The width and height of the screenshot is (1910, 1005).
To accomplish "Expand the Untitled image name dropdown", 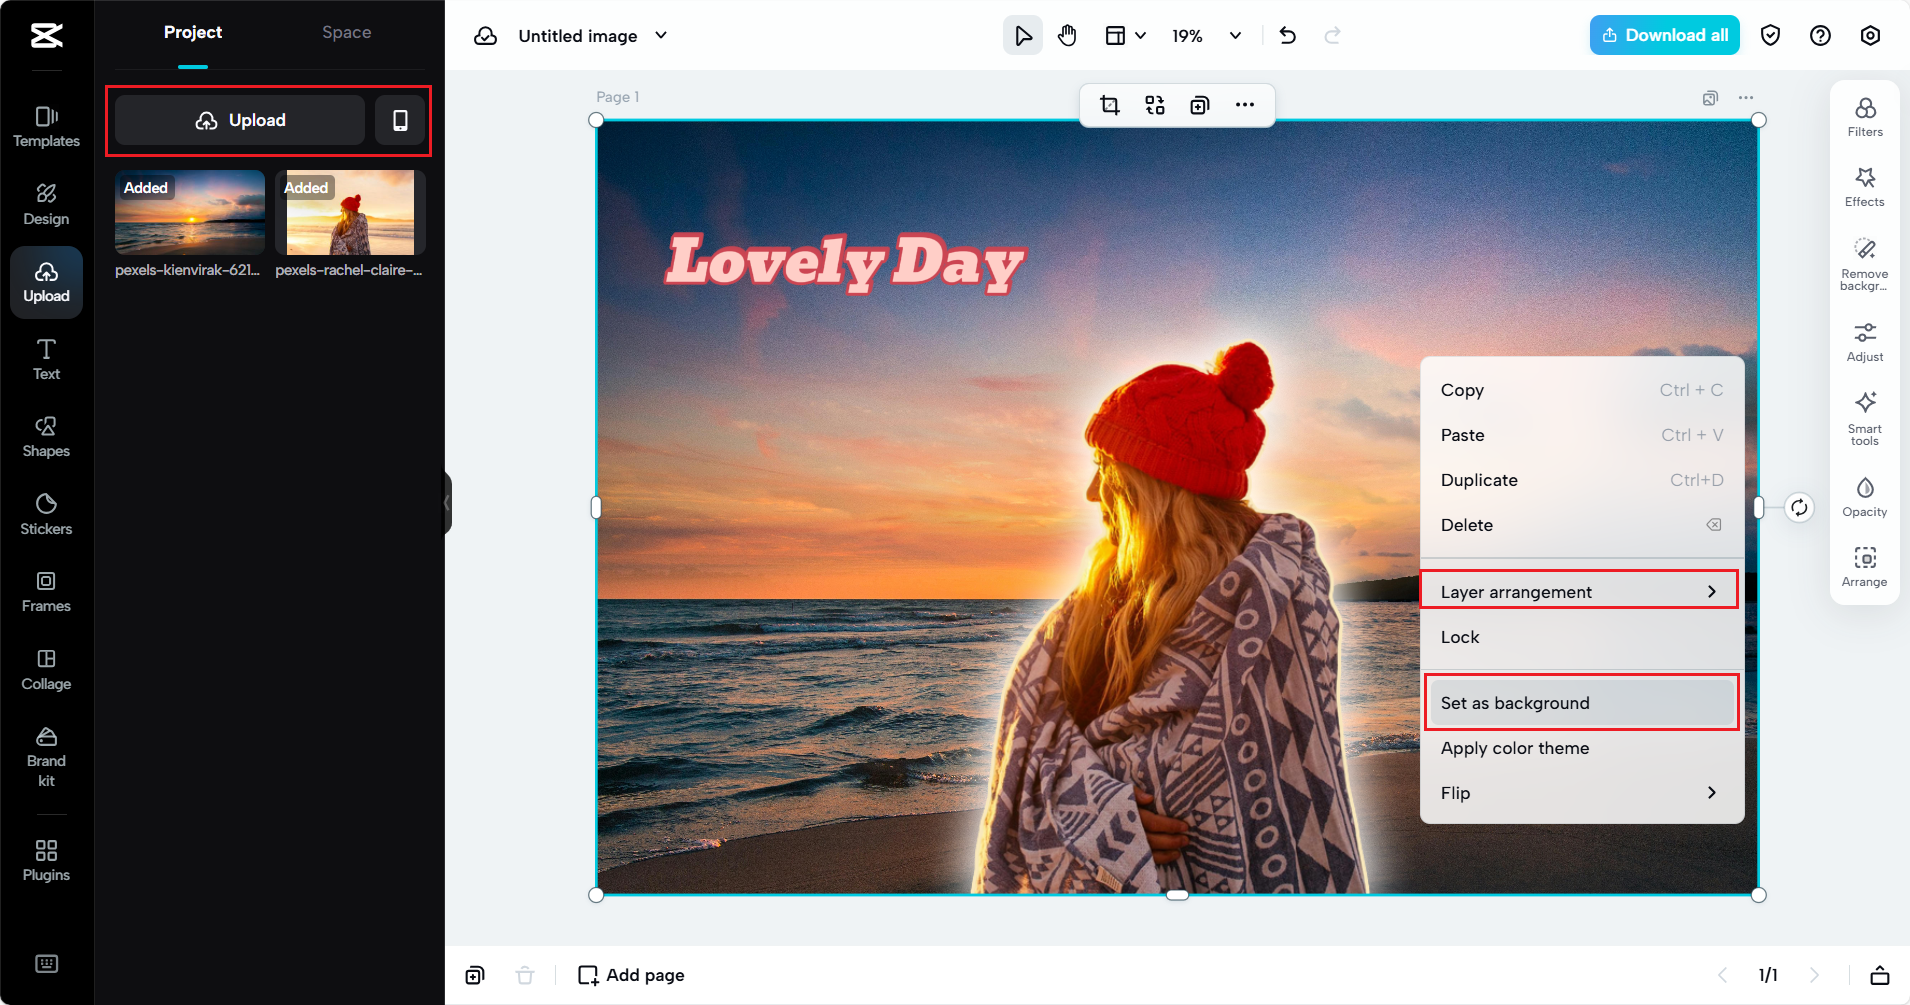I will coord(661,36).
